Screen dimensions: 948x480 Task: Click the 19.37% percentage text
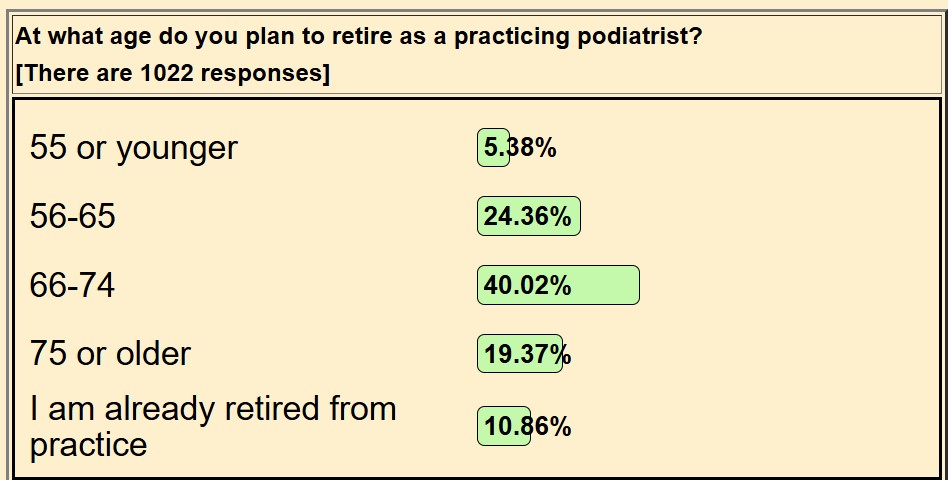(x=527, y=354)
